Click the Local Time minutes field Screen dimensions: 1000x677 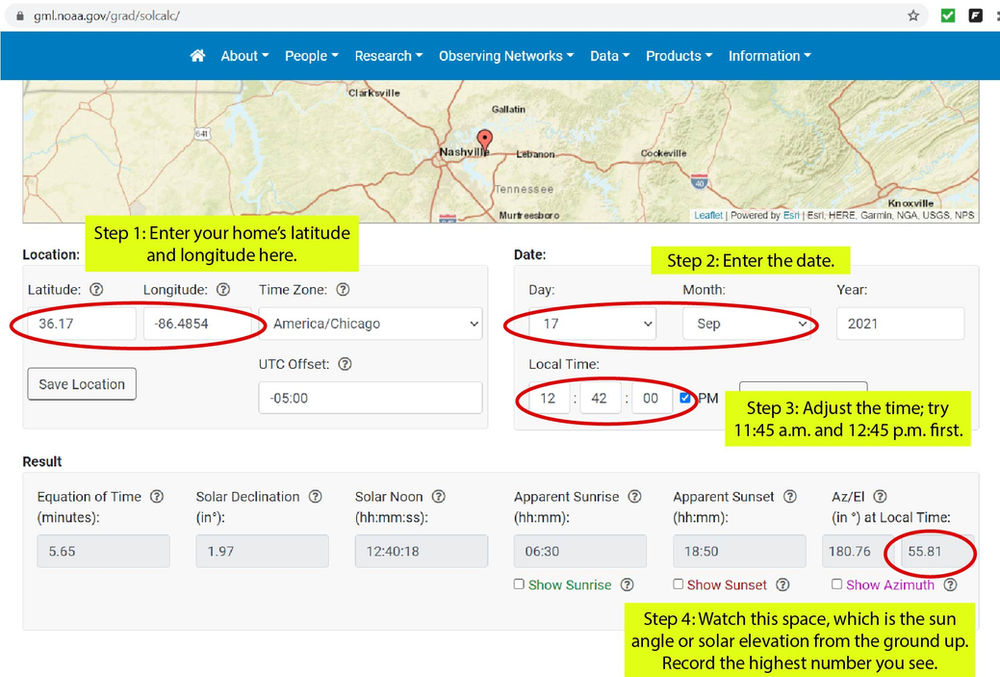(600, 398)
